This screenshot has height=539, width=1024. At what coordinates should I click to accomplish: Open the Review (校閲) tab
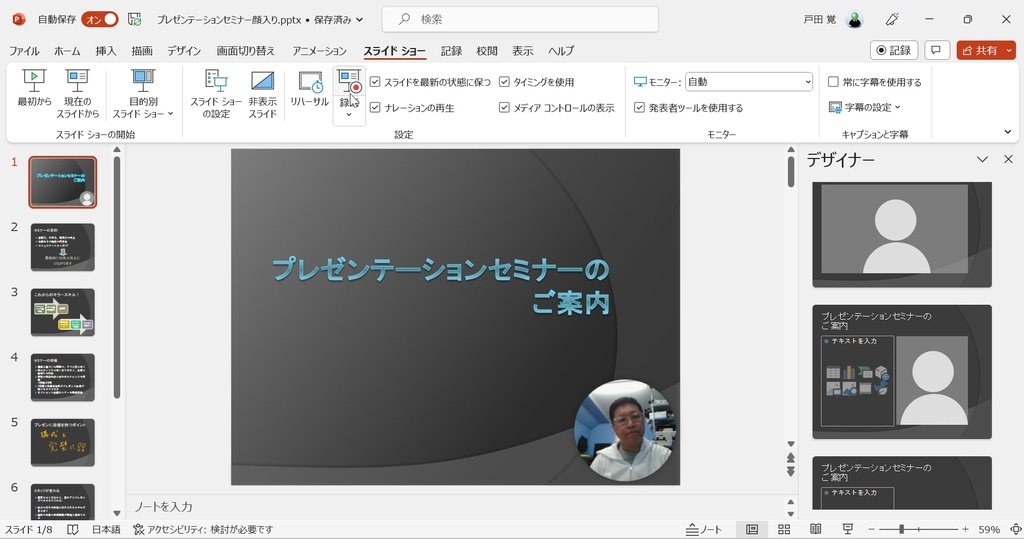pyautogui.click(x=487, y=51)
